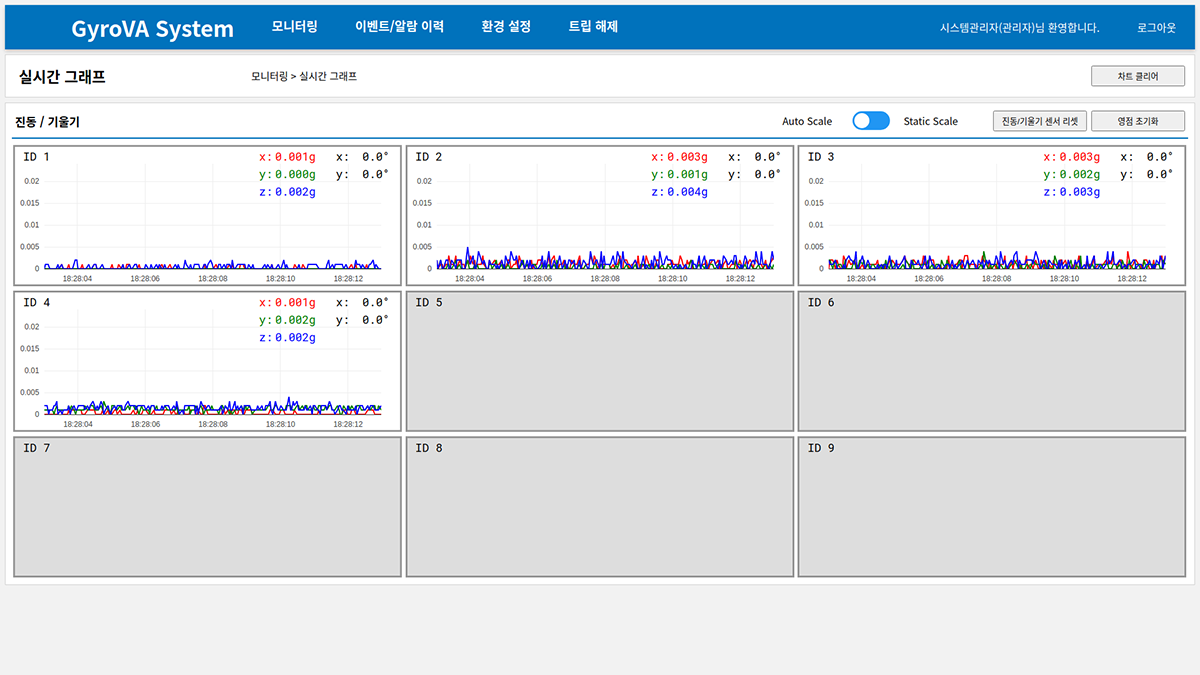
Task: Click ID 3 green y value 0.002g
Action: pos(1071,175)
